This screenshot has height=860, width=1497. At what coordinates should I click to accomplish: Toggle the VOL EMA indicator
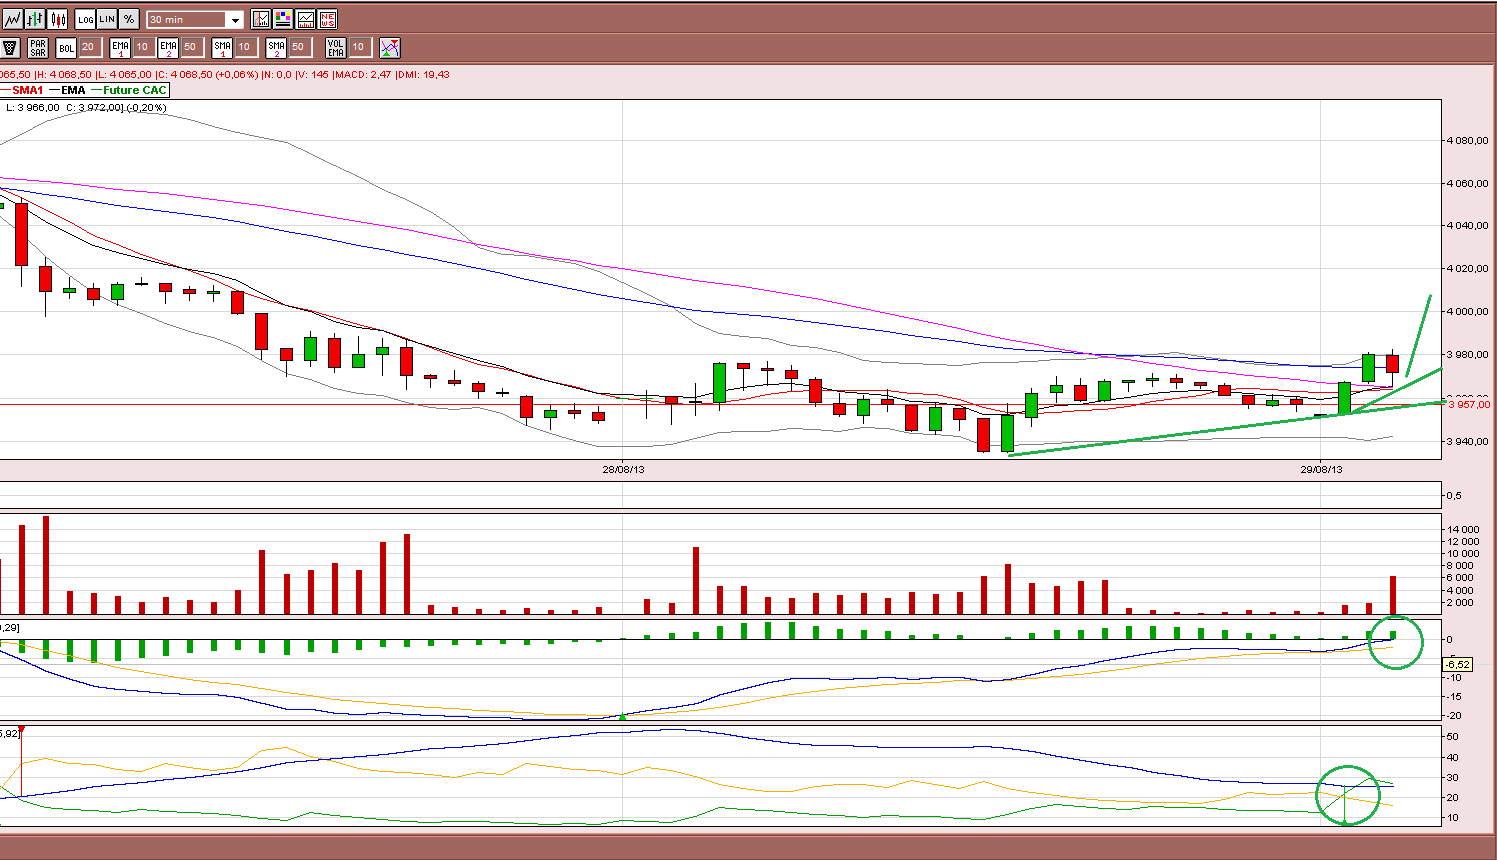tap(336, 47)
